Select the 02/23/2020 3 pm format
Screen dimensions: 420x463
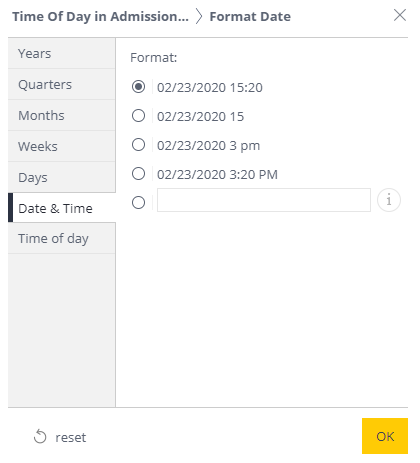tap(138, 145)
